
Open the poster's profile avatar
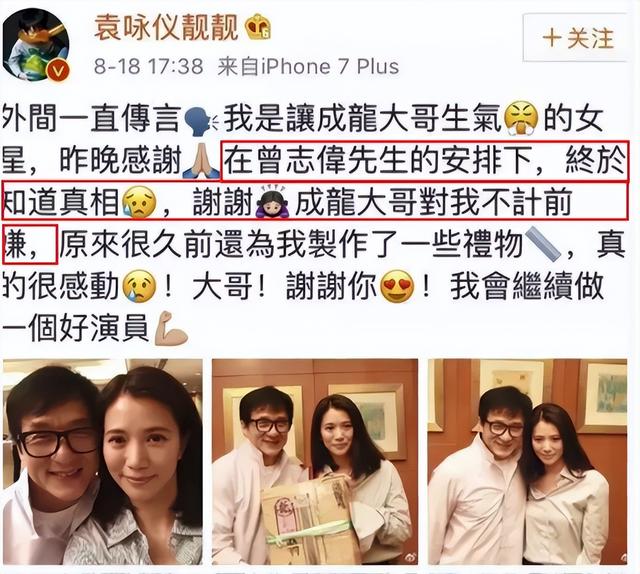36,44
